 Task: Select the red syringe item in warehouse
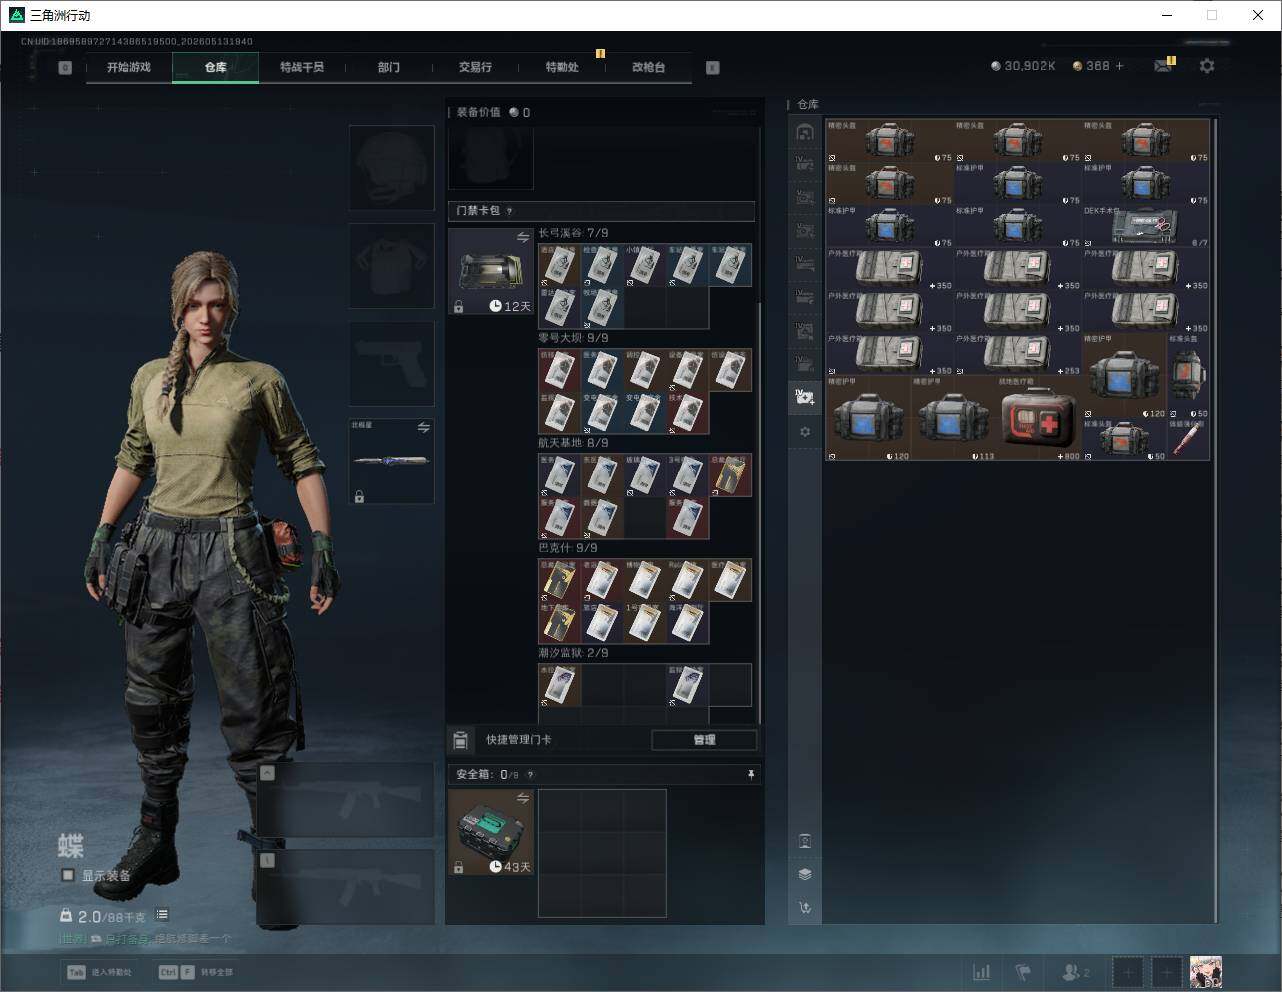[x=1189, y=440]
